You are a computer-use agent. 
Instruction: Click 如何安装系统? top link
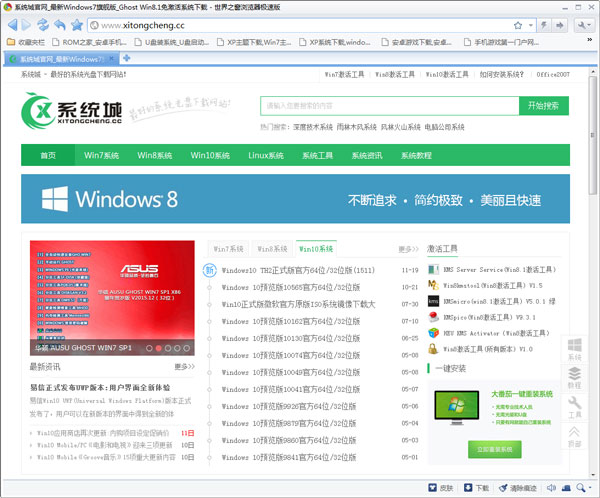pyautogui.click(x=501, y=74)
